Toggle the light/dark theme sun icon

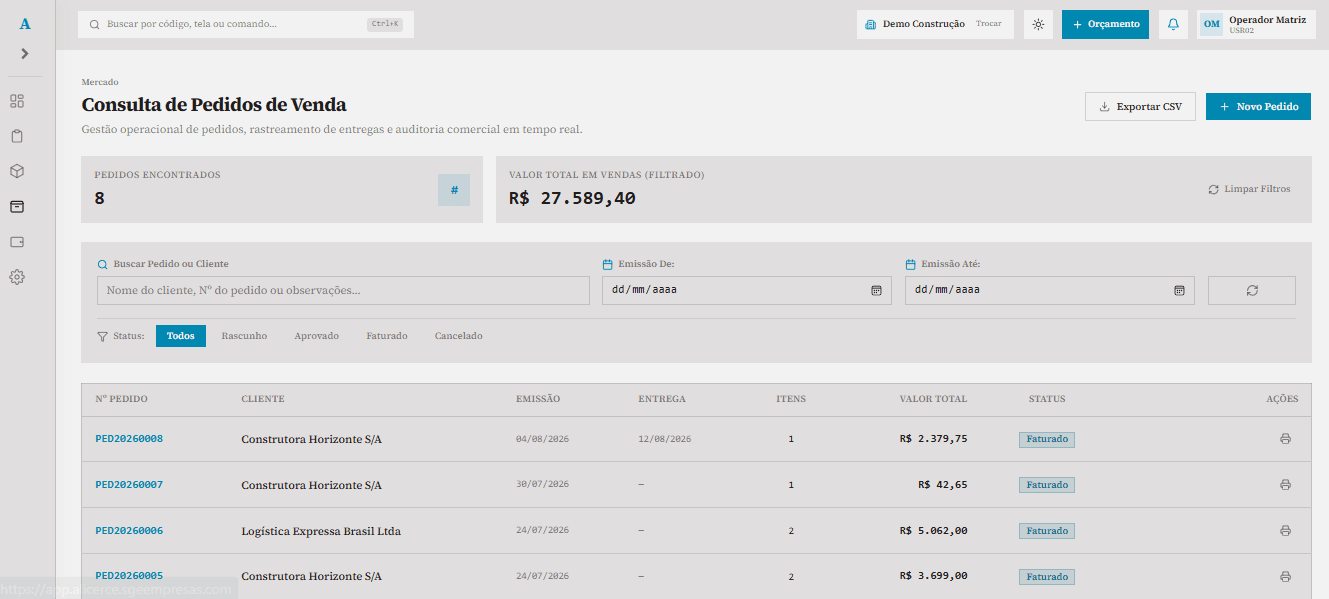(1038, 24)
